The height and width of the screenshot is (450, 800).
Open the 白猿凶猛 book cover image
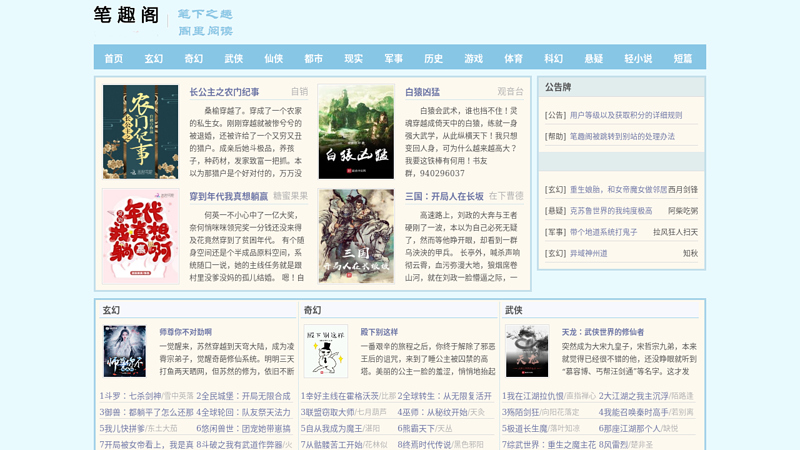(356, 132)
